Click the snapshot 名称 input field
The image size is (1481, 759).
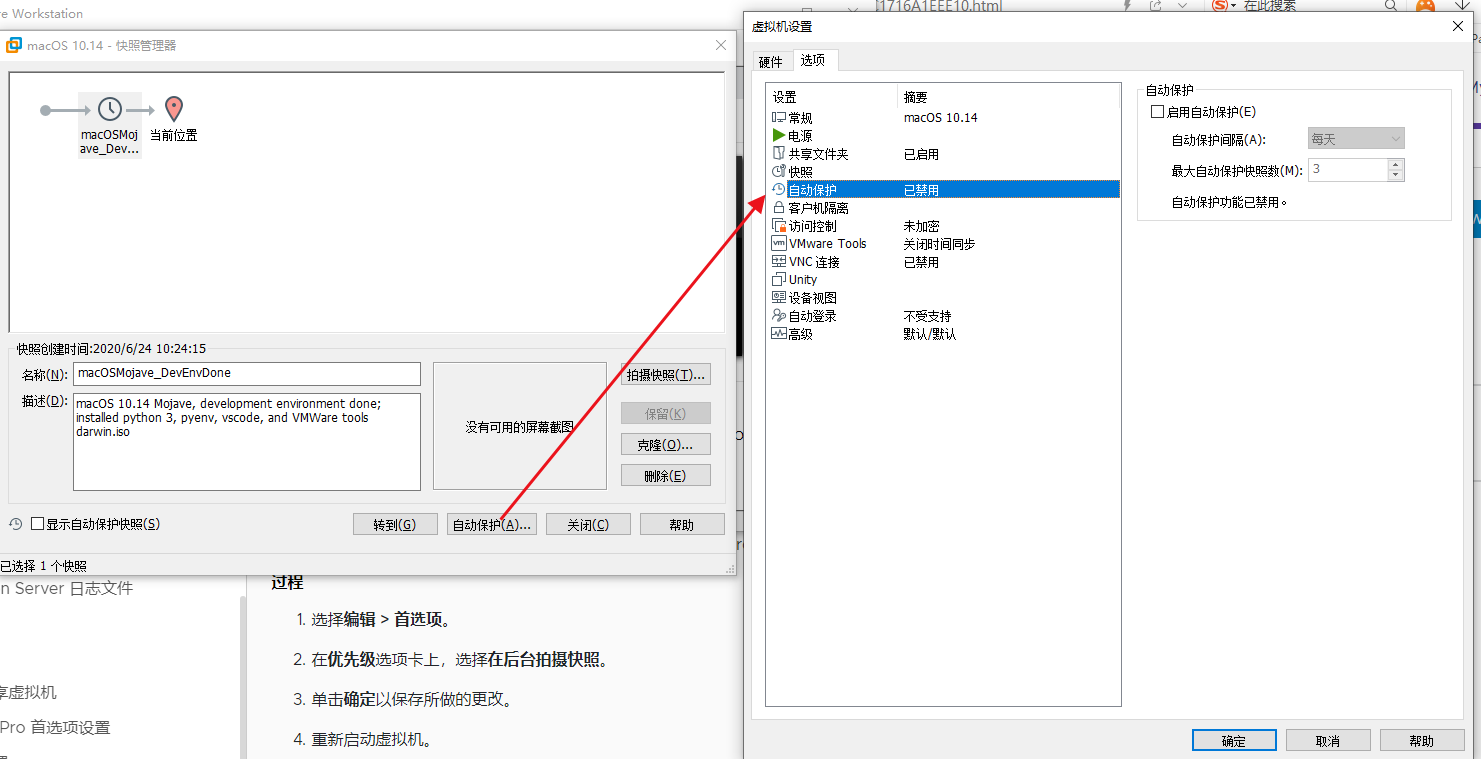click(247, 373)
